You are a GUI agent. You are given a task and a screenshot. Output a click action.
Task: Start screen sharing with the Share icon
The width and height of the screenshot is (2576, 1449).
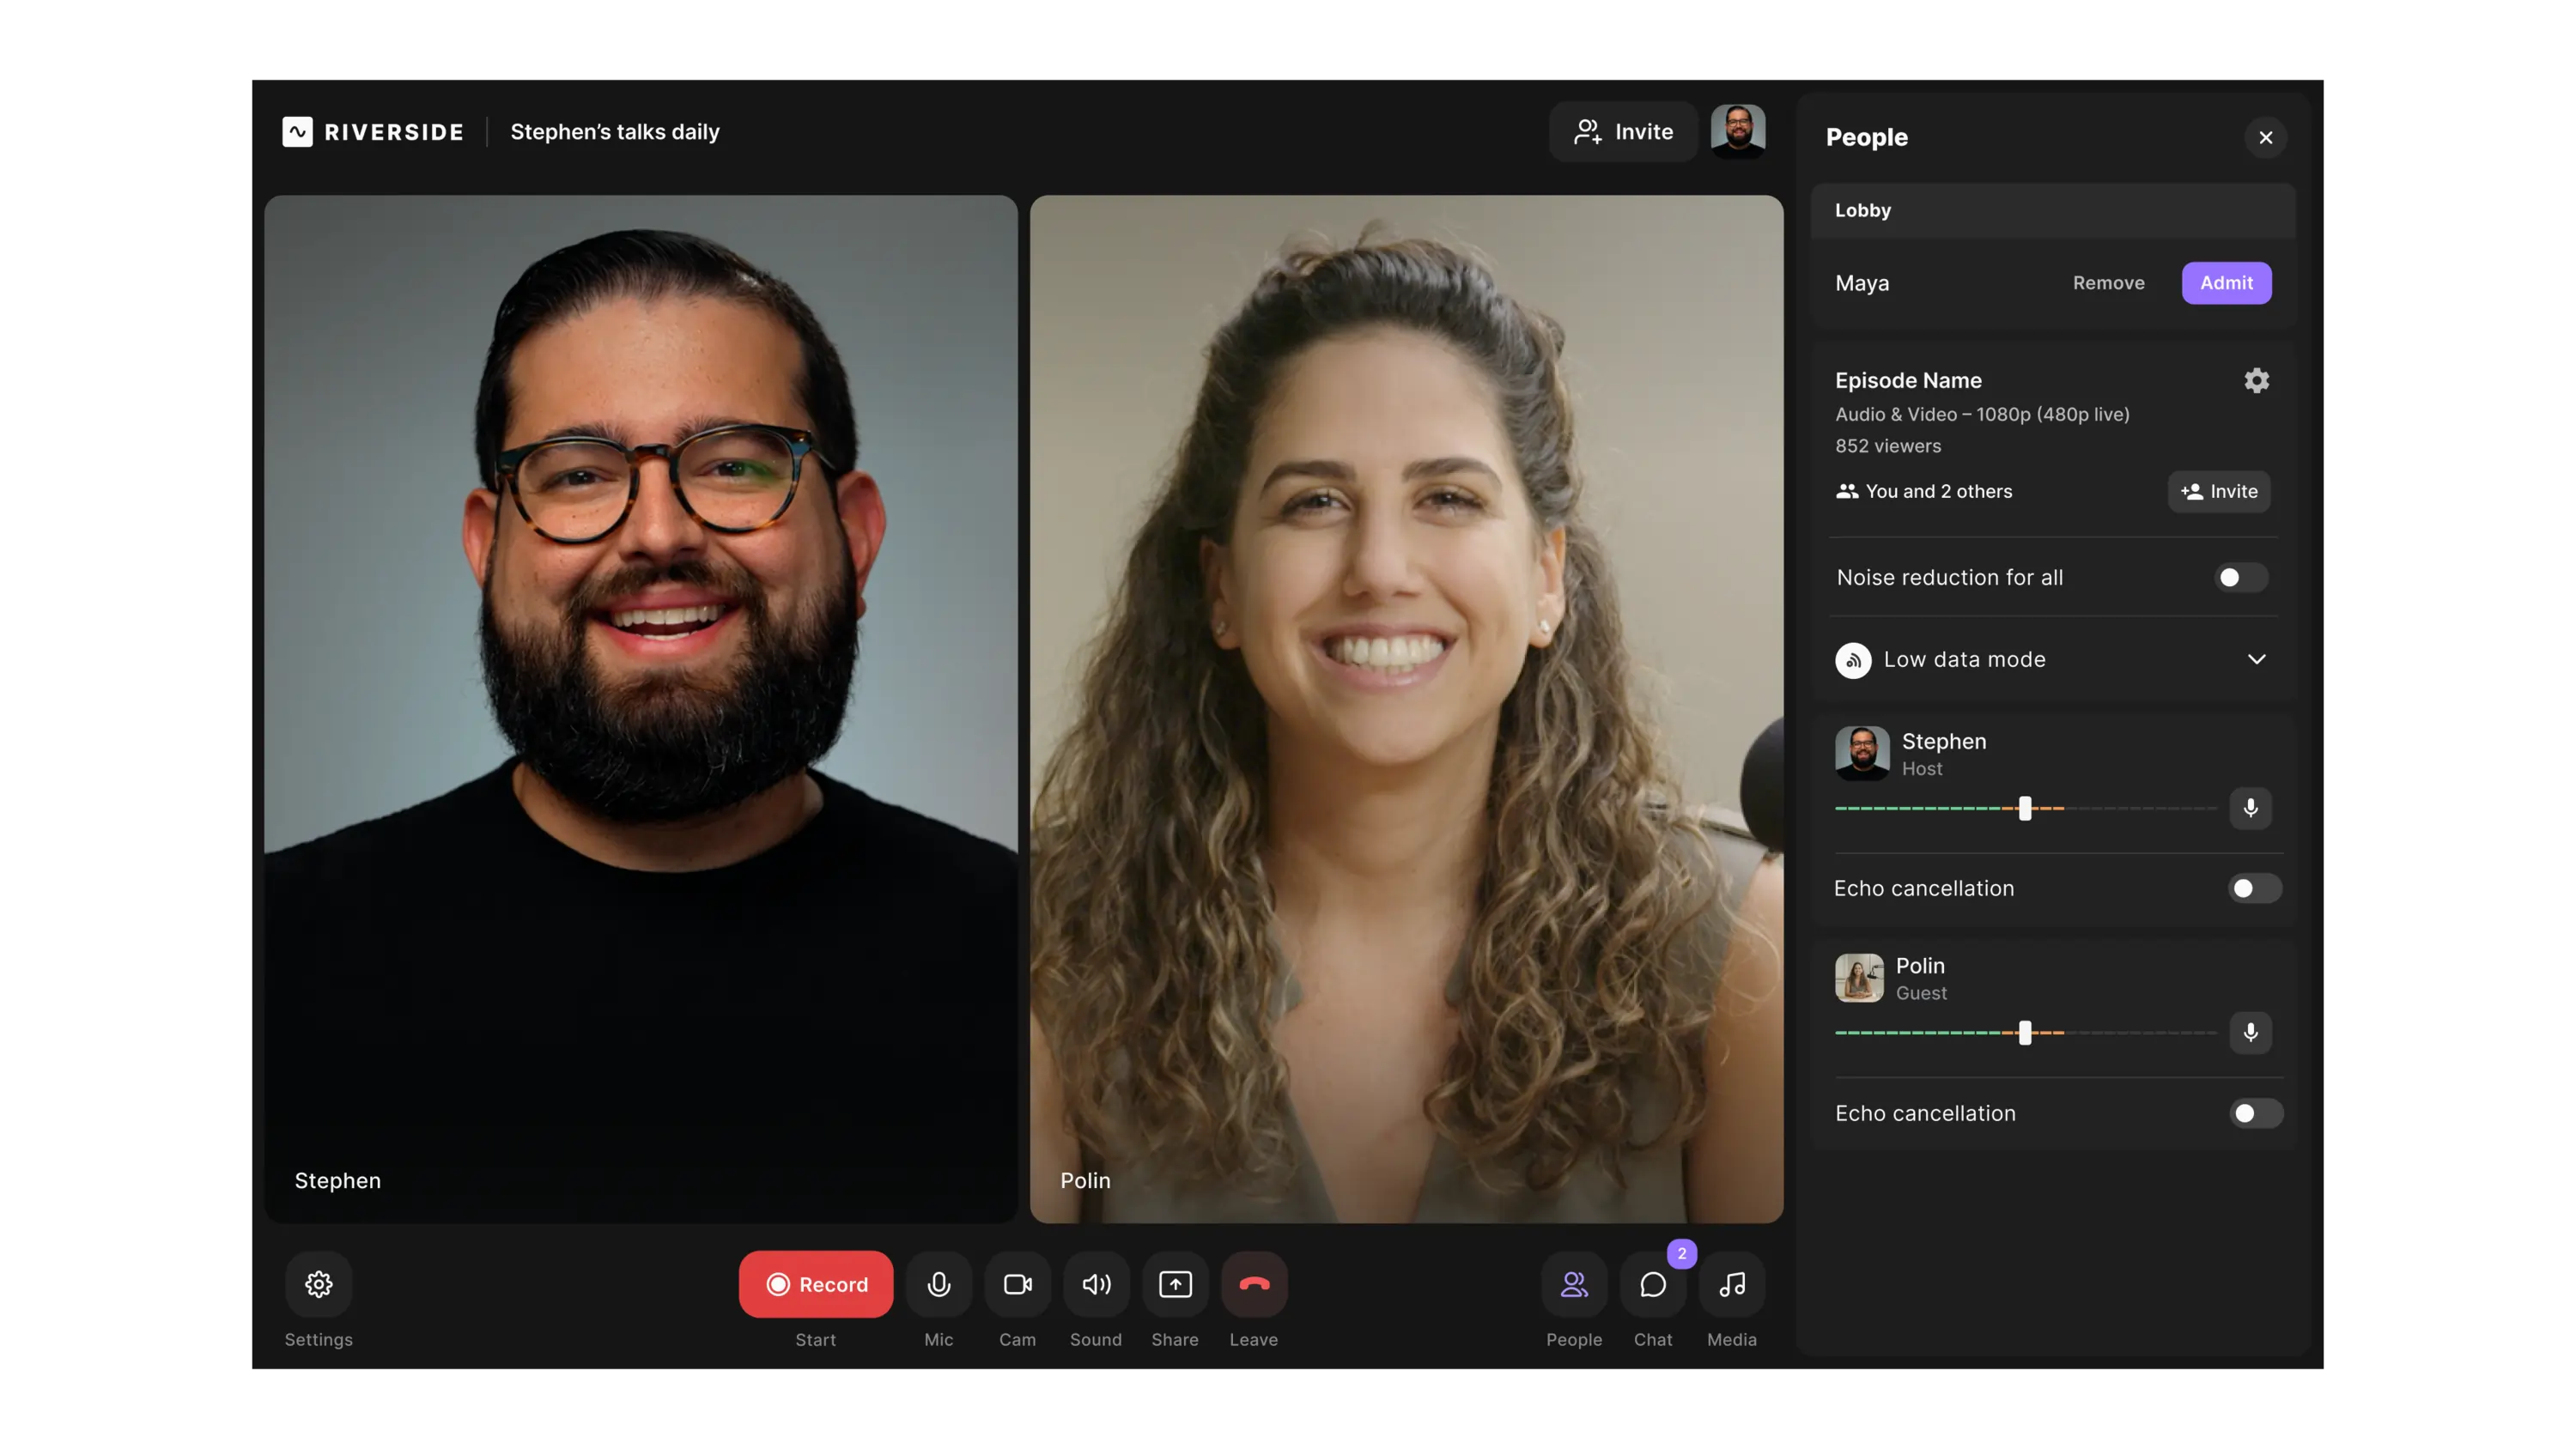(x=1175, y=1284)
